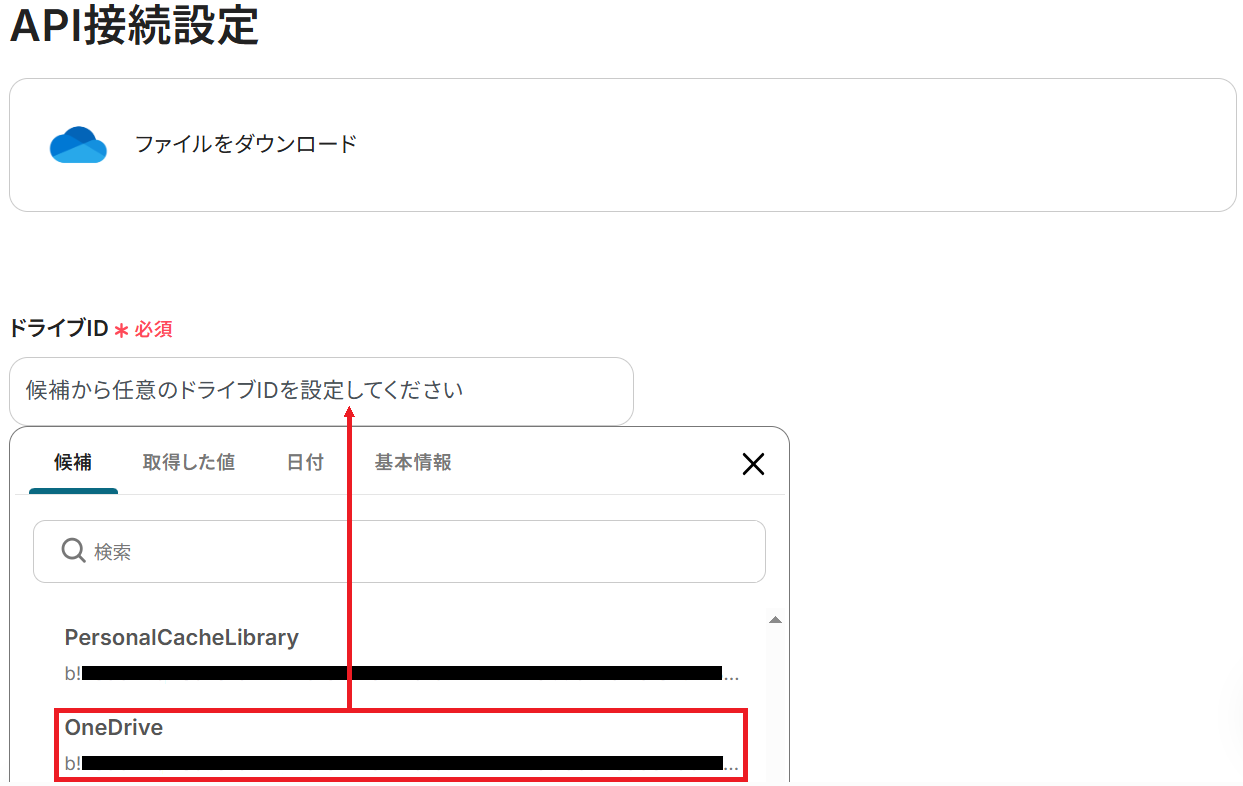Click the API接続設定 page heading

[x=134, y=26]
